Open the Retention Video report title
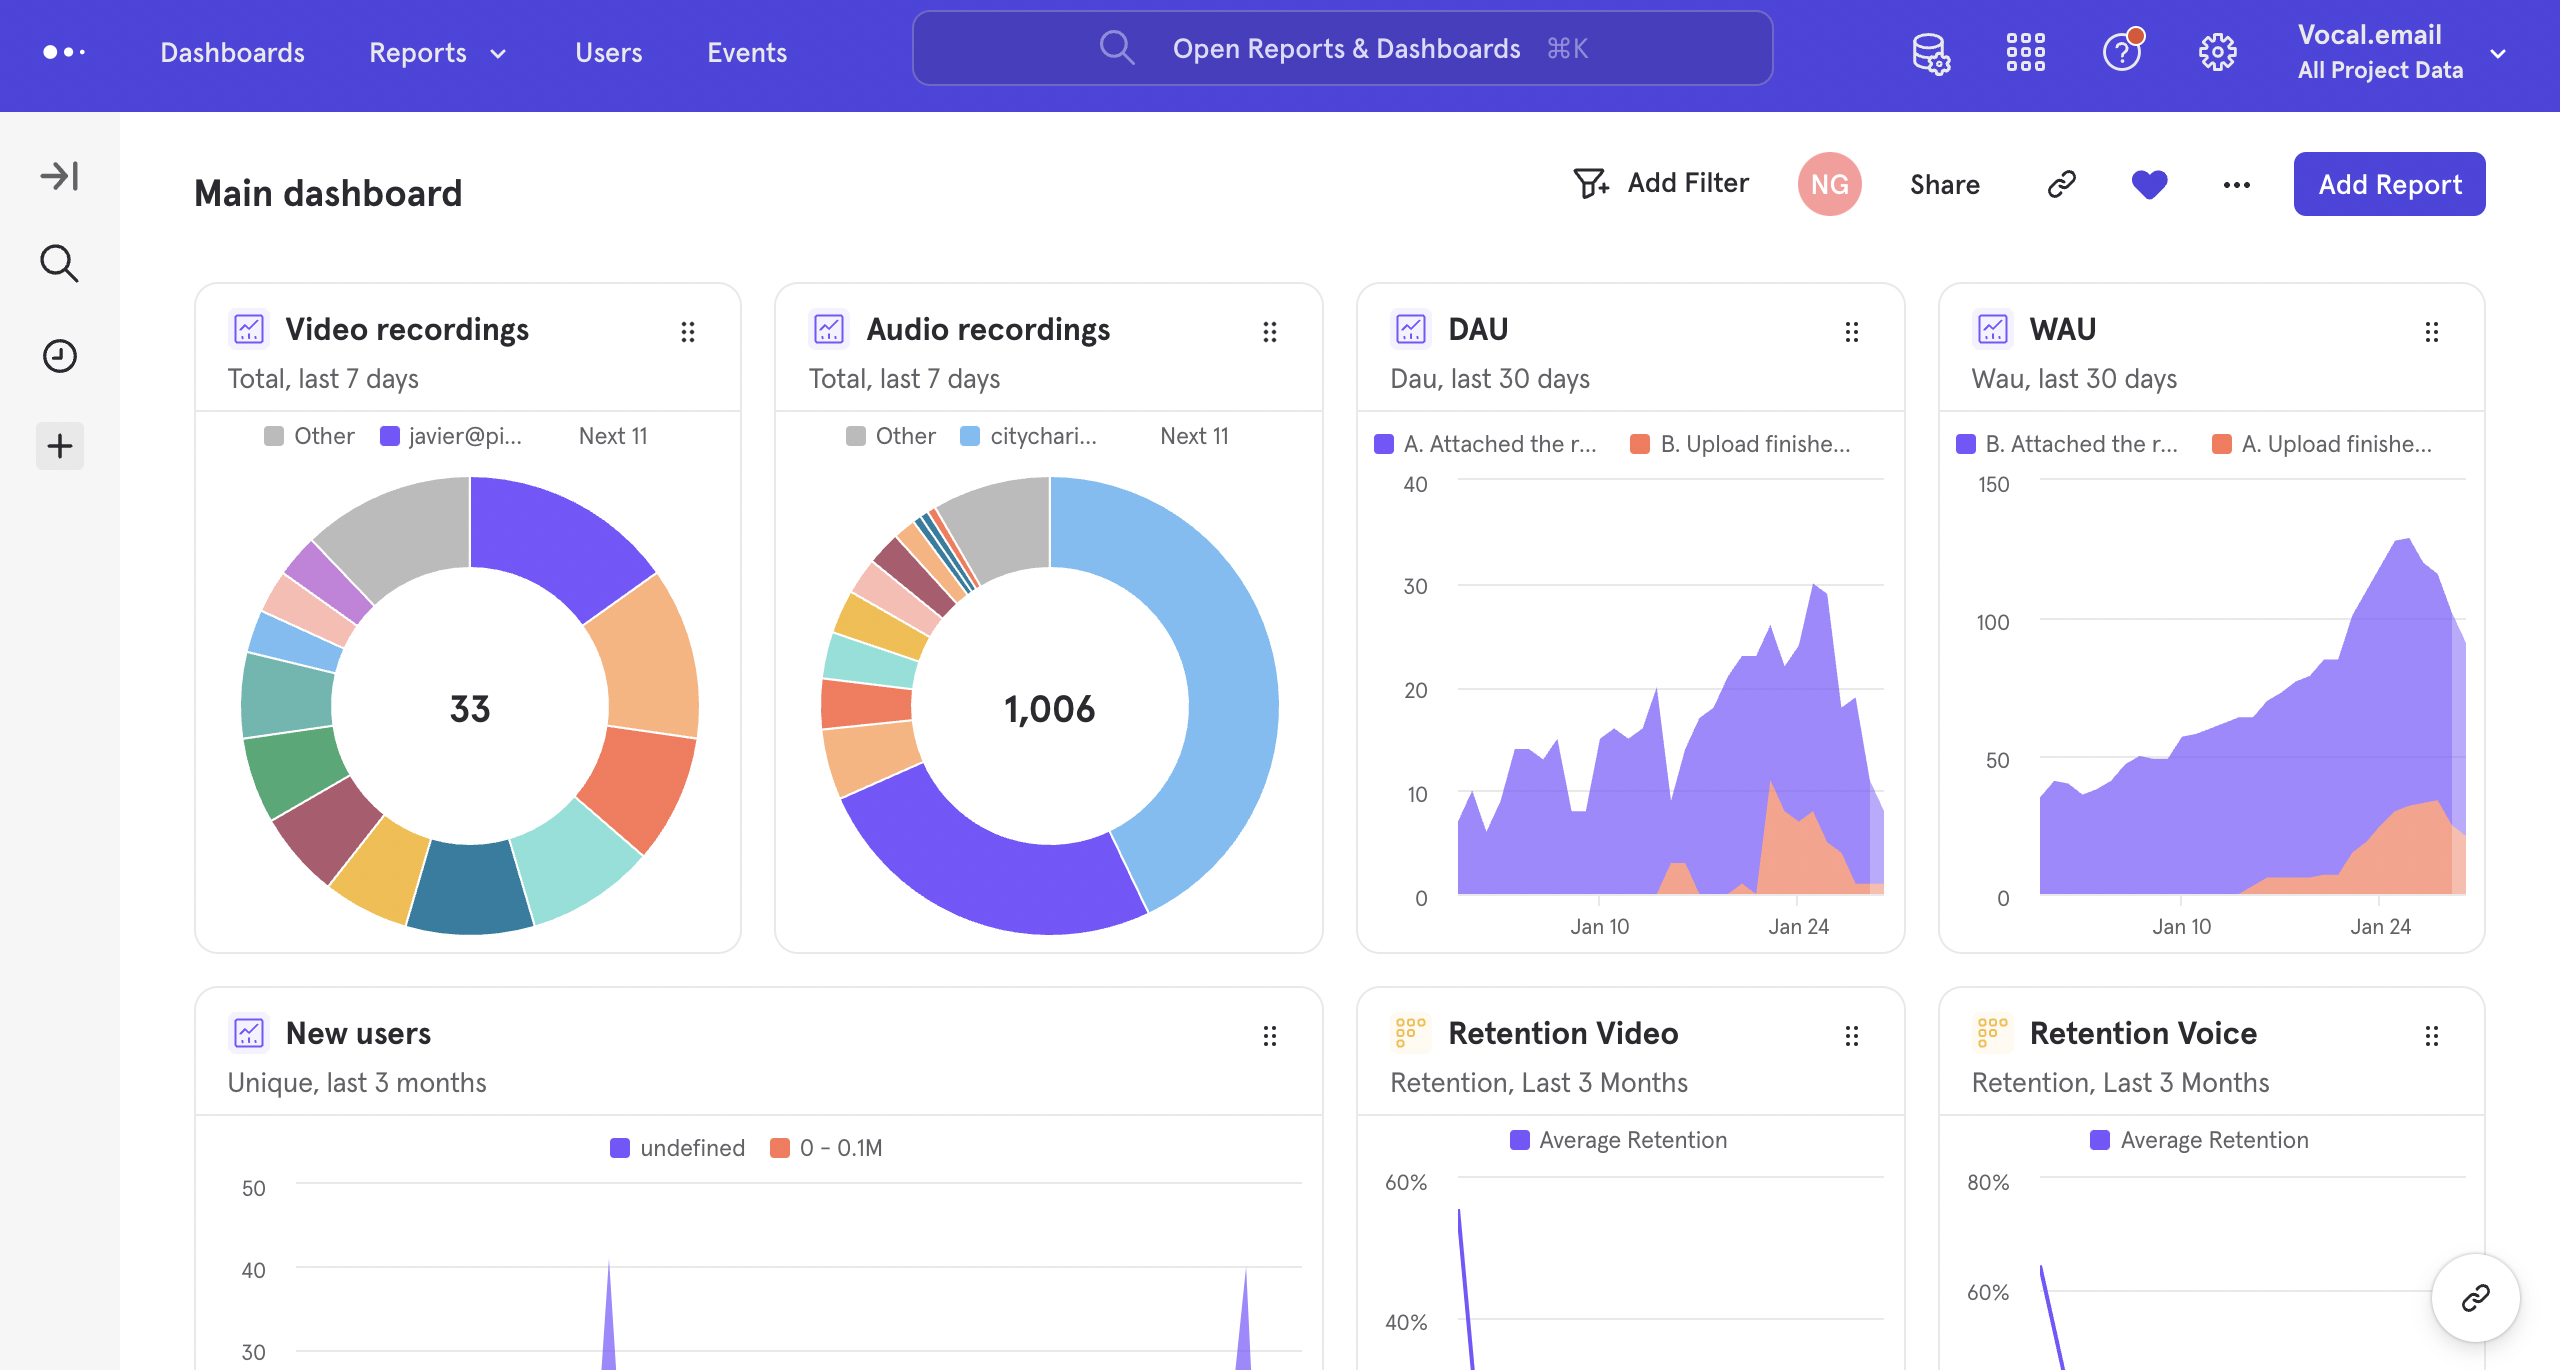Screen dimensions: 2560x1370 click(x=1563, y=1033)
